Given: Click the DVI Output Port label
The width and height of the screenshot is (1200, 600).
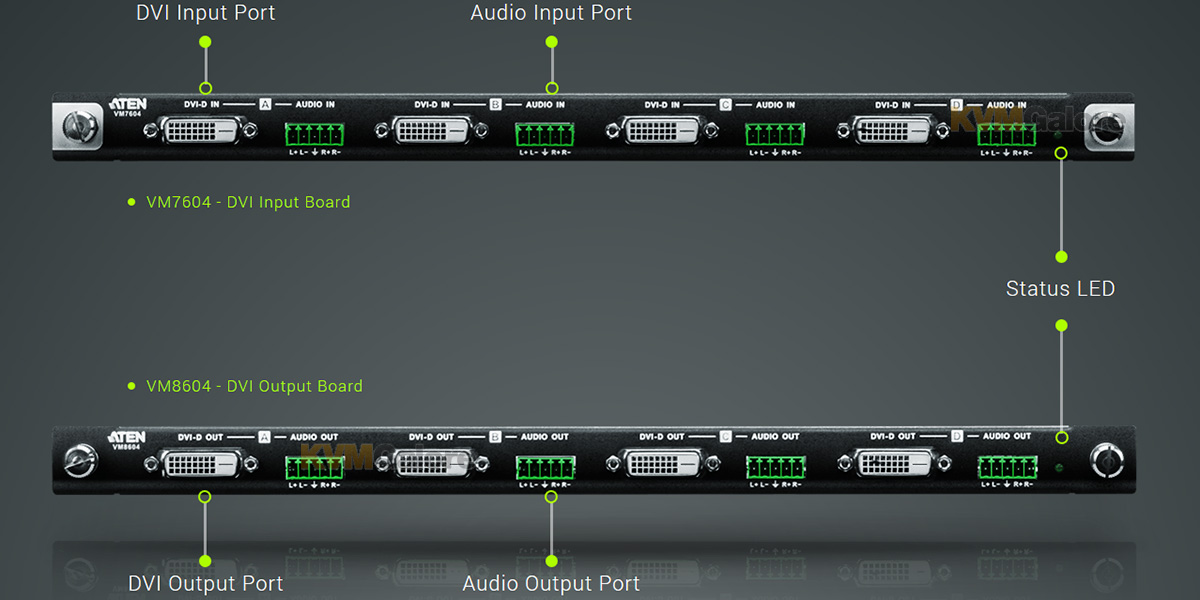Looking at the screenshot, I should click(205, 583).
